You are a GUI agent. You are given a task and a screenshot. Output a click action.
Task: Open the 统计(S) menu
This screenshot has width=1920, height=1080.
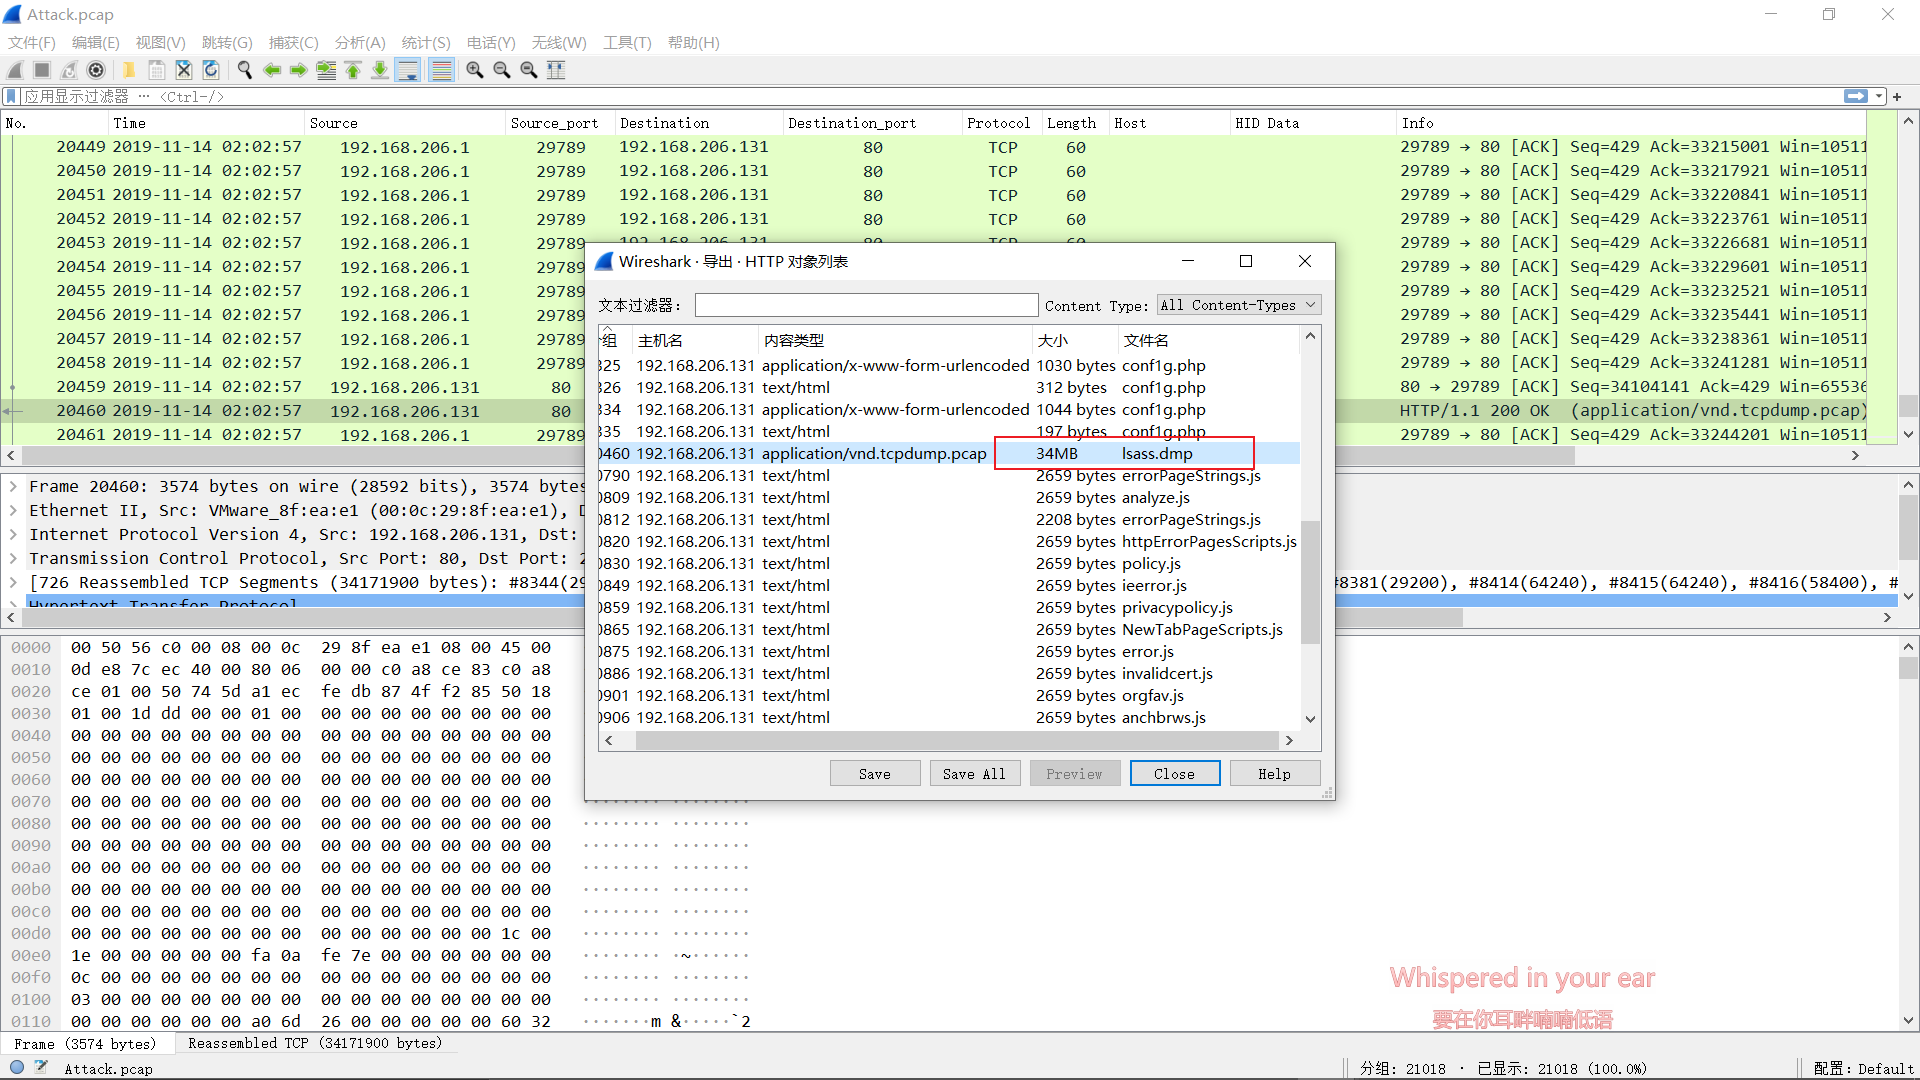425,43
